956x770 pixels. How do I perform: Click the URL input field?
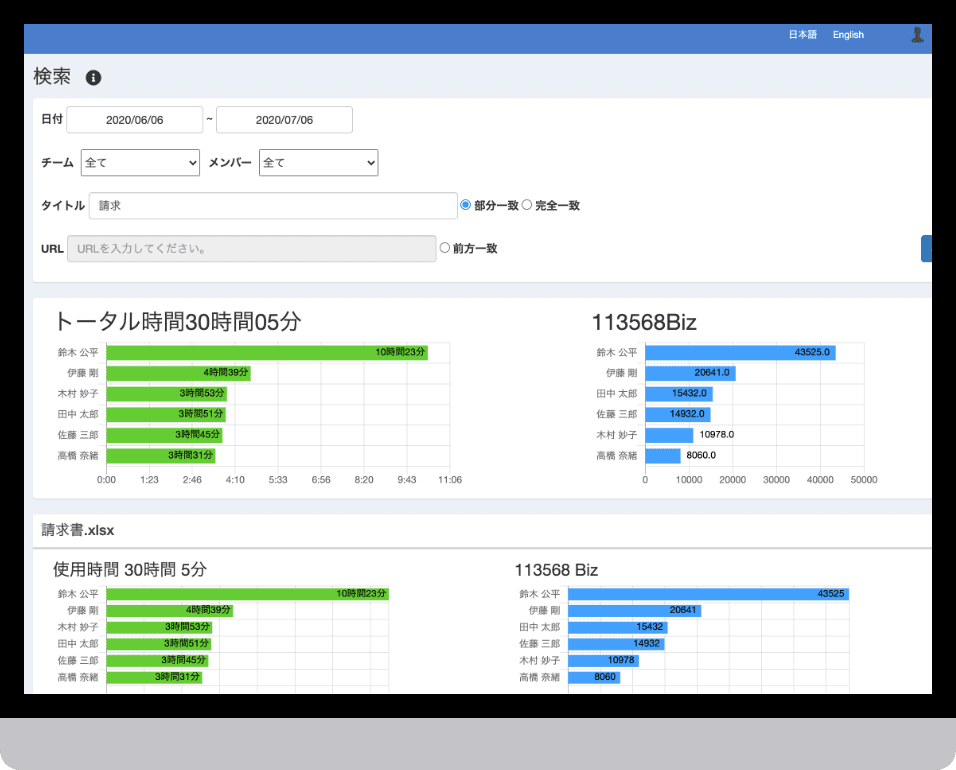point(252,249)
